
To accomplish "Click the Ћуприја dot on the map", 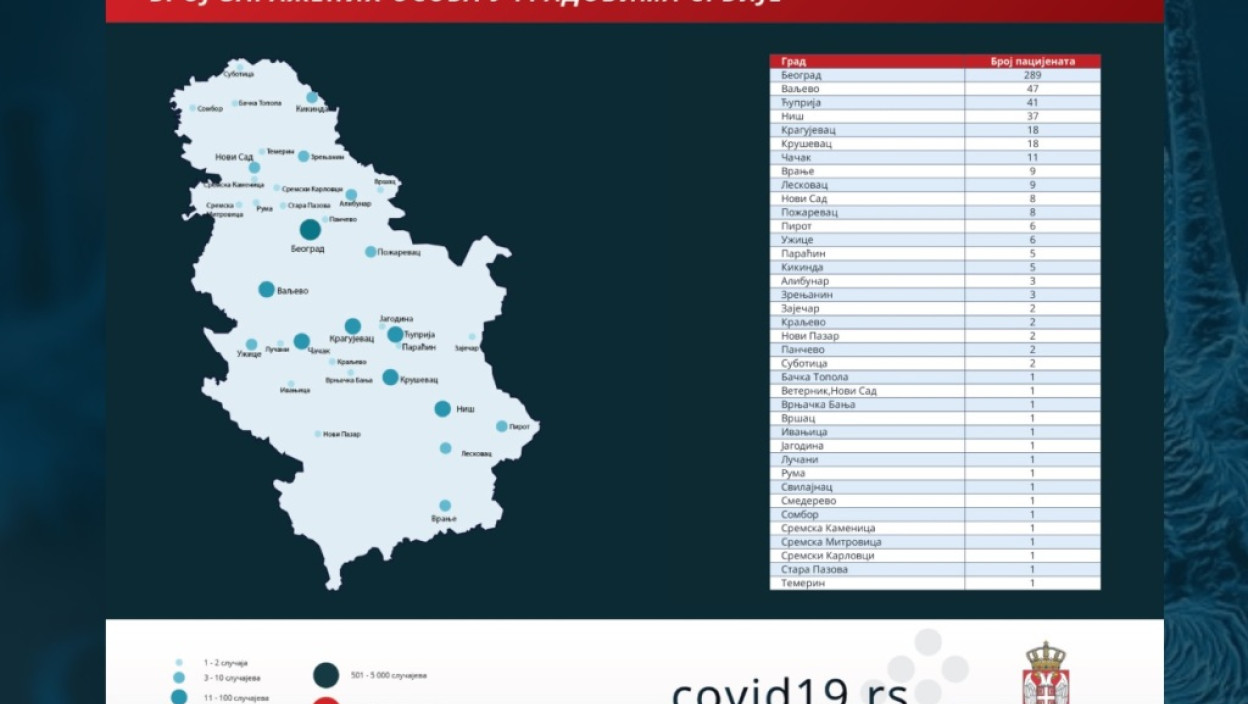I will (x=395, y=334).
